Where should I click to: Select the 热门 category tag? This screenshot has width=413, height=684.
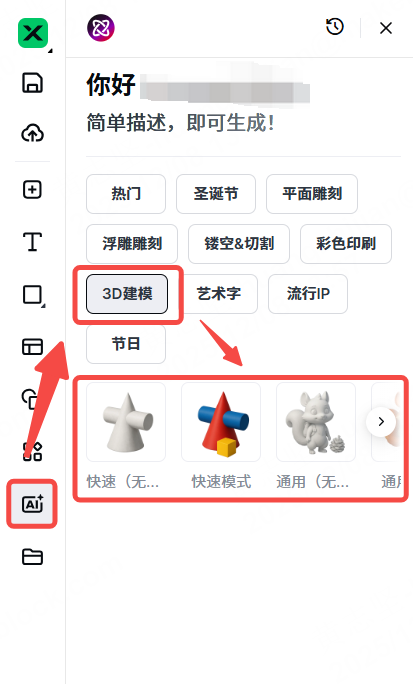tap(126, 194)
